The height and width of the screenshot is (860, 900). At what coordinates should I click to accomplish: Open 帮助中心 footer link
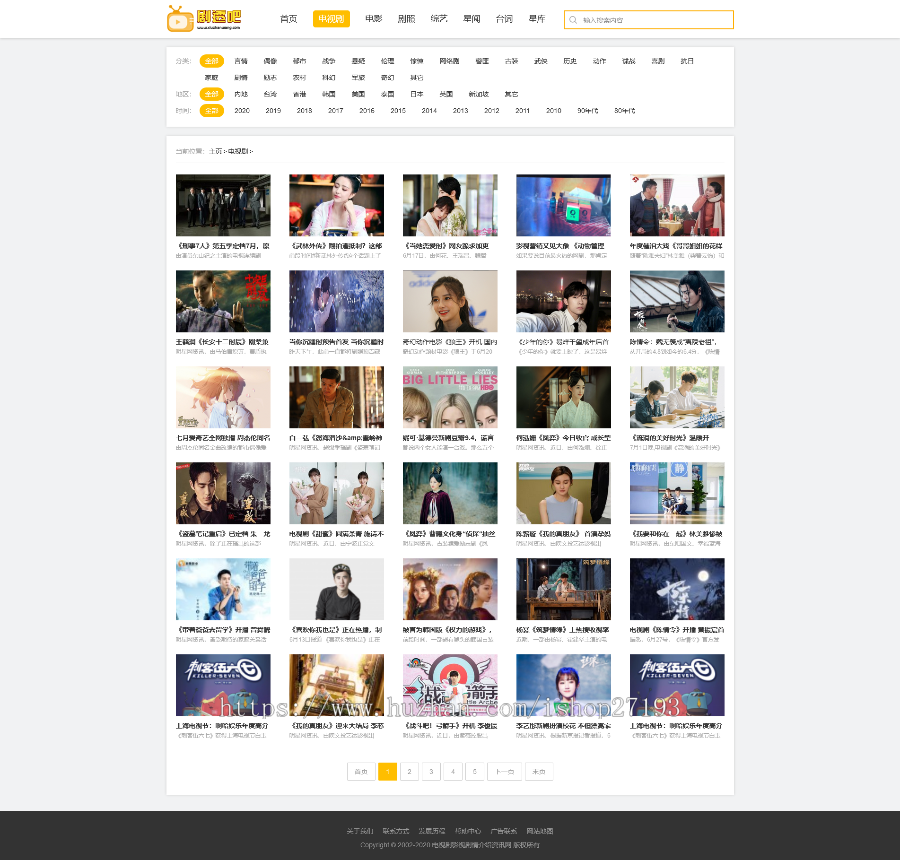(x=468, y=831)
